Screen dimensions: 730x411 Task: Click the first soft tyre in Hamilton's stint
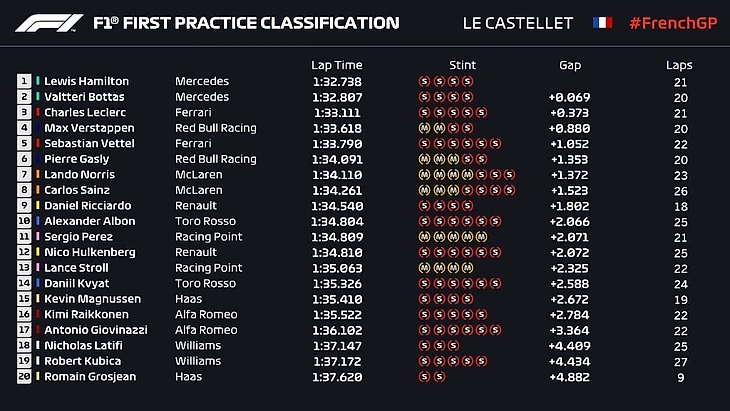[424, 81]
